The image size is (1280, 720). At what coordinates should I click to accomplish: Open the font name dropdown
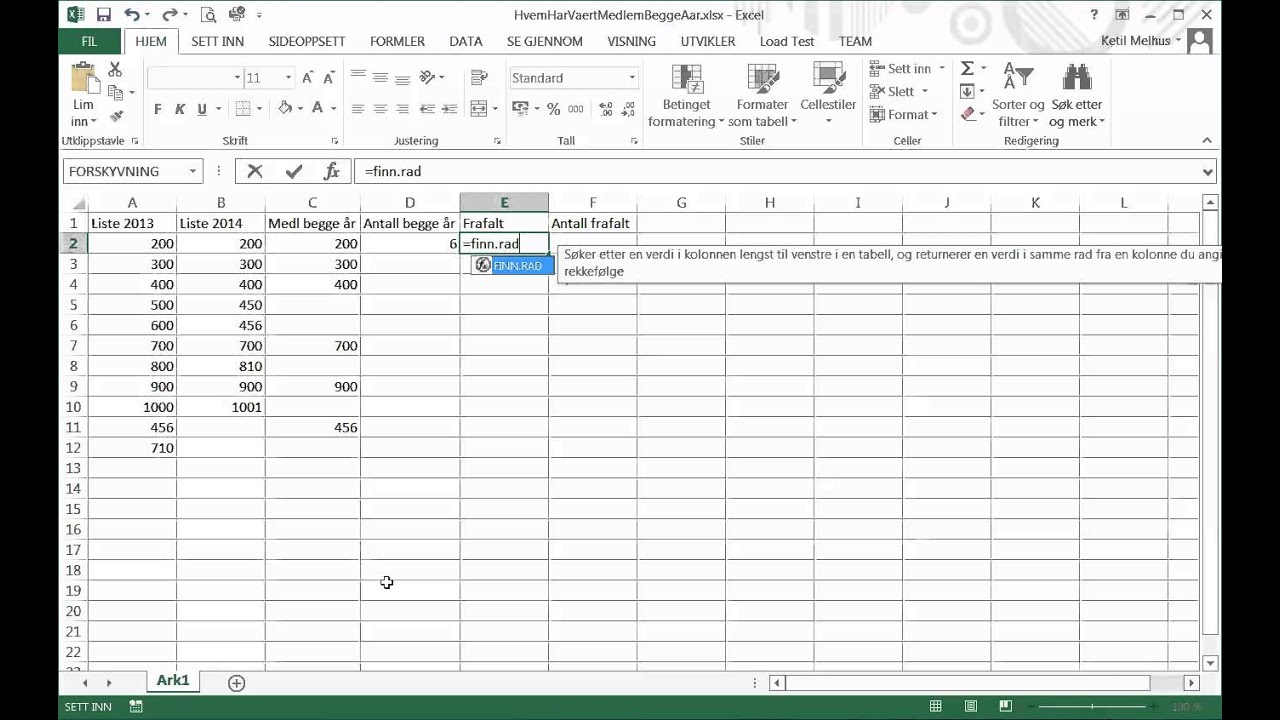tap(237, 78)
